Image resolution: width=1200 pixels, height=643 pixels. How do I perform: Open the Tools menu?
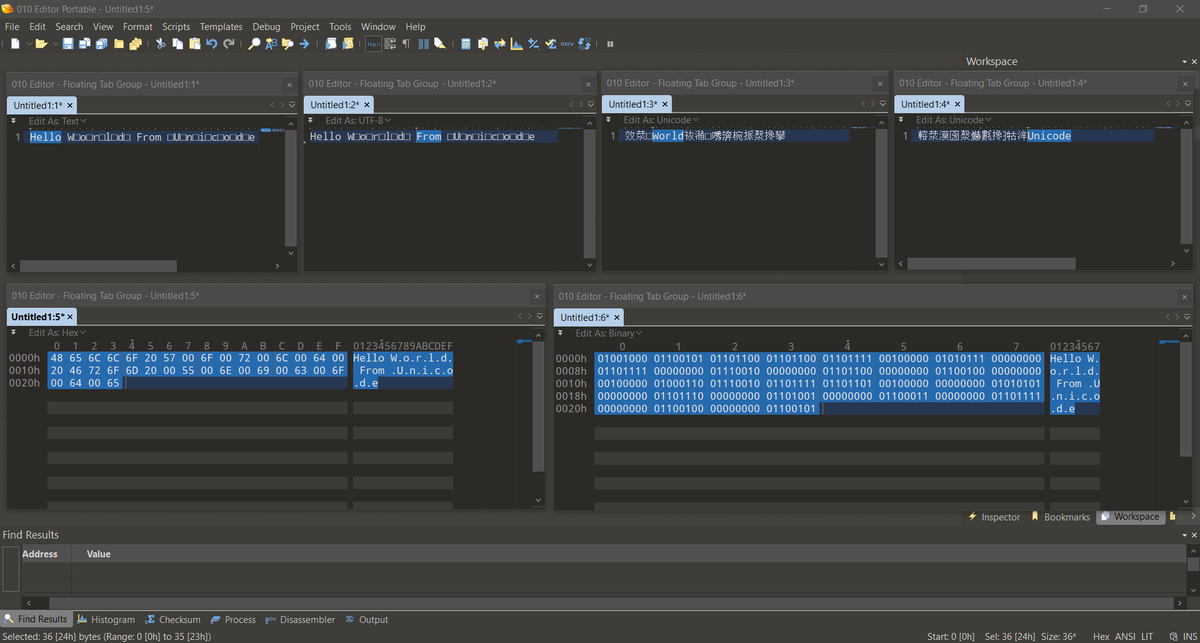coord(340,26)
